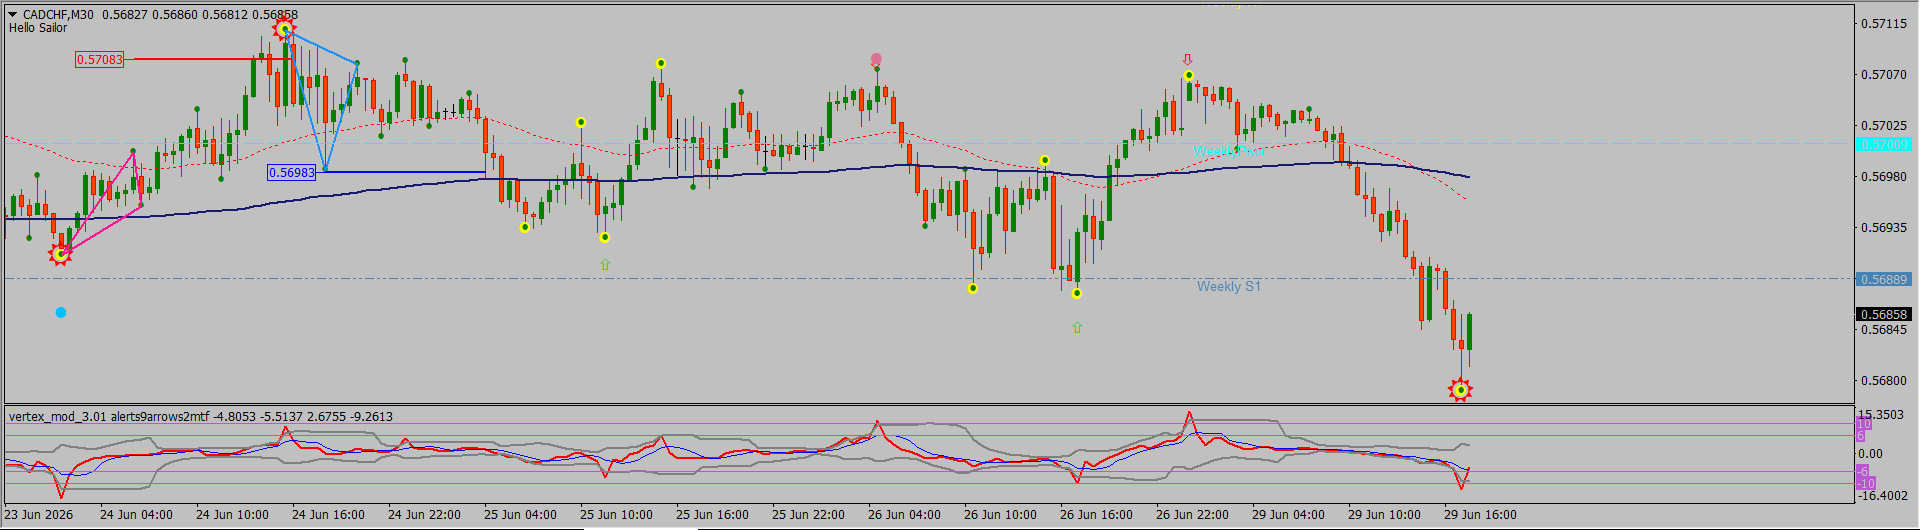Screen dimensions: 1920x530
Task: Click the red starburst marker at the 24 Jun peak
Action: (x=285, y=29)
